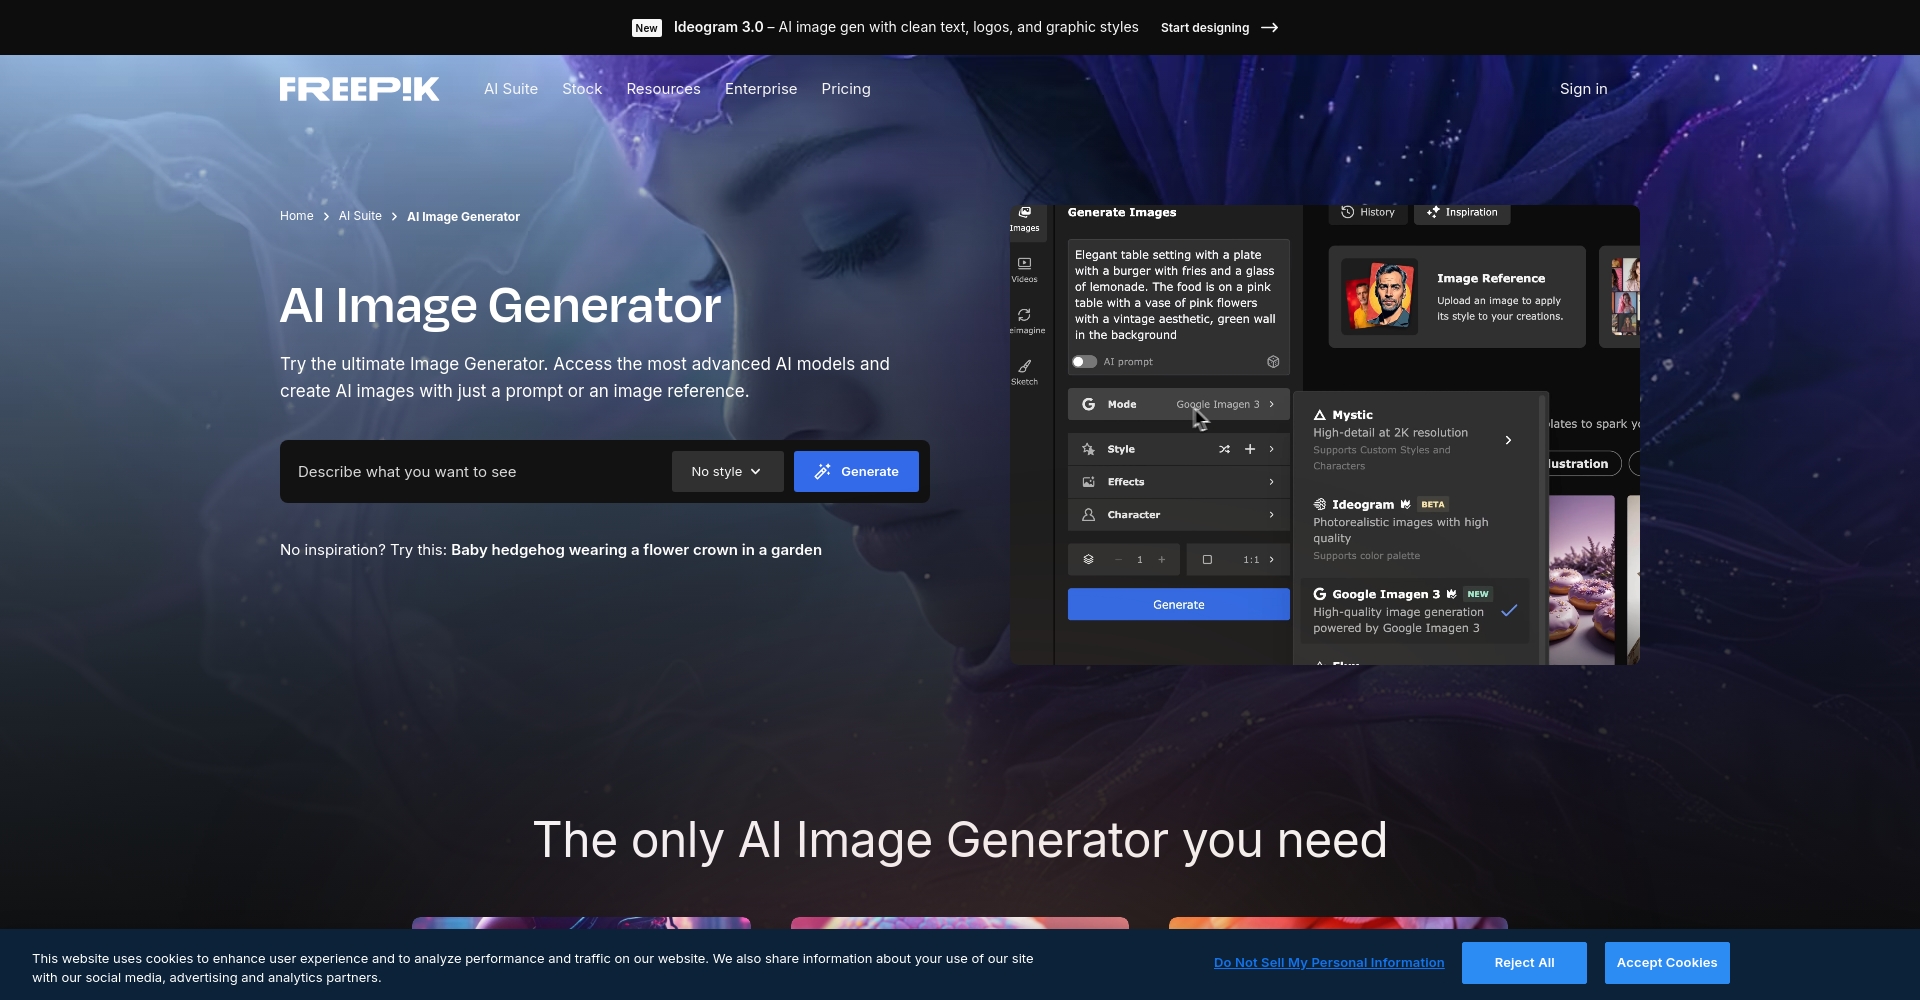1920x1000 pixels.
Task: Select the Videos sidebar icon
Action: point(1025,270)
